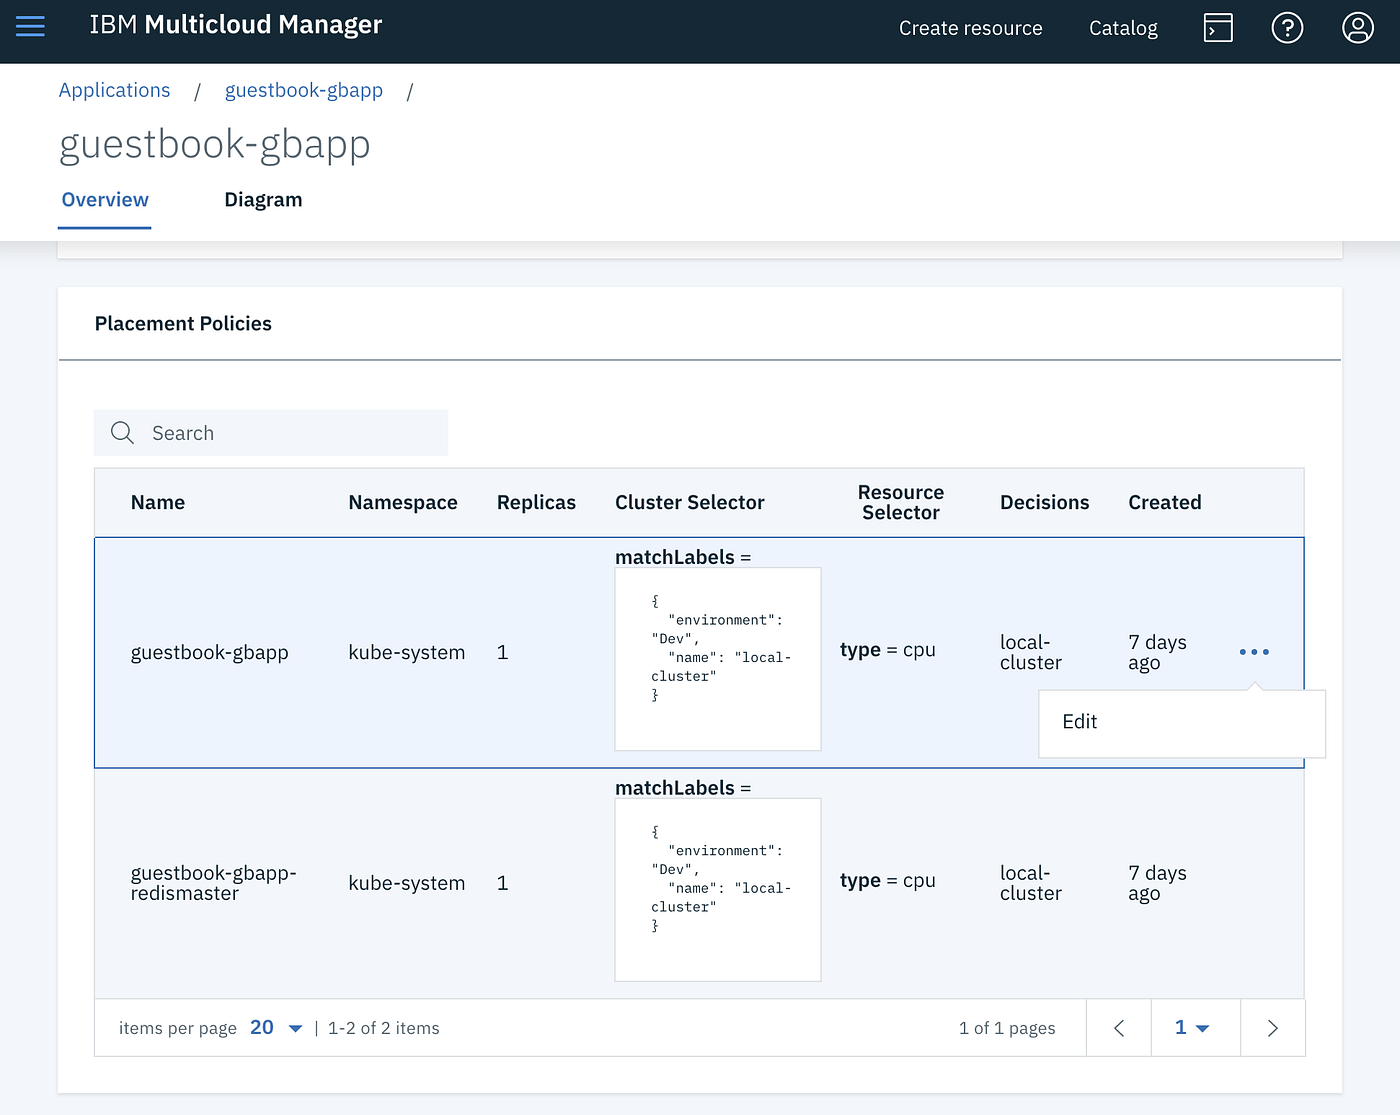This screenshot has height=1115, width=1400.
Task: Select Edit from the overflow menu
Action: click(1080, 722)
